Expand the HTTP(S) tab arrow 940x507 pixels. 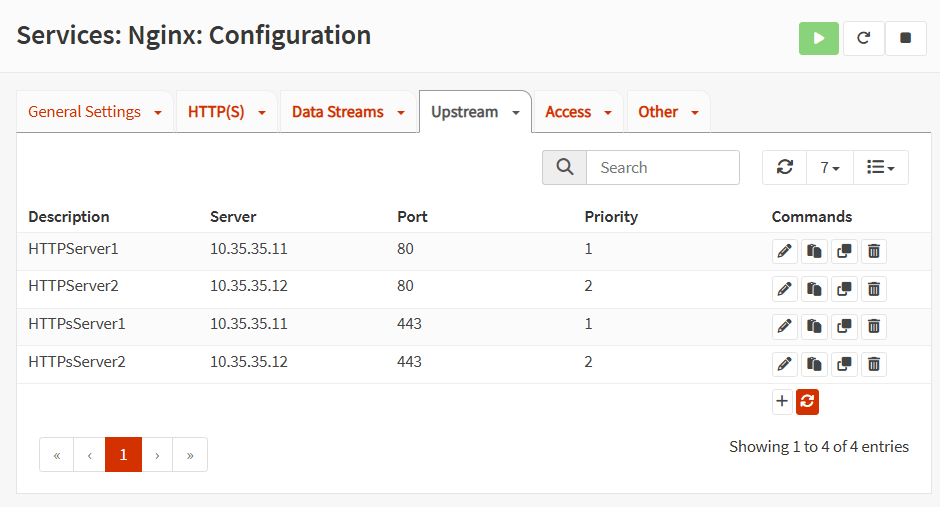[x=262, y=113]
